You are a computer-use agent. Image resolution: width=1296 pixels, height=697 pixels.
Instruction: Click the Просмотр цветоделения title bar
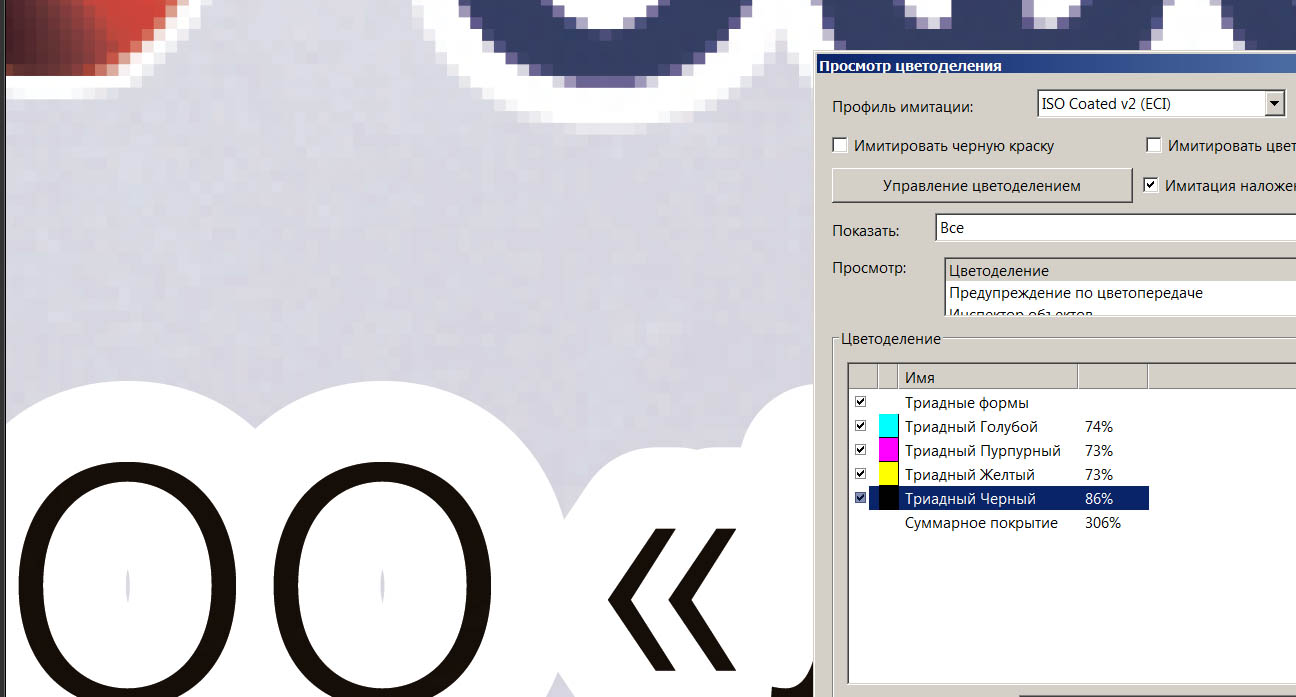1055,66
